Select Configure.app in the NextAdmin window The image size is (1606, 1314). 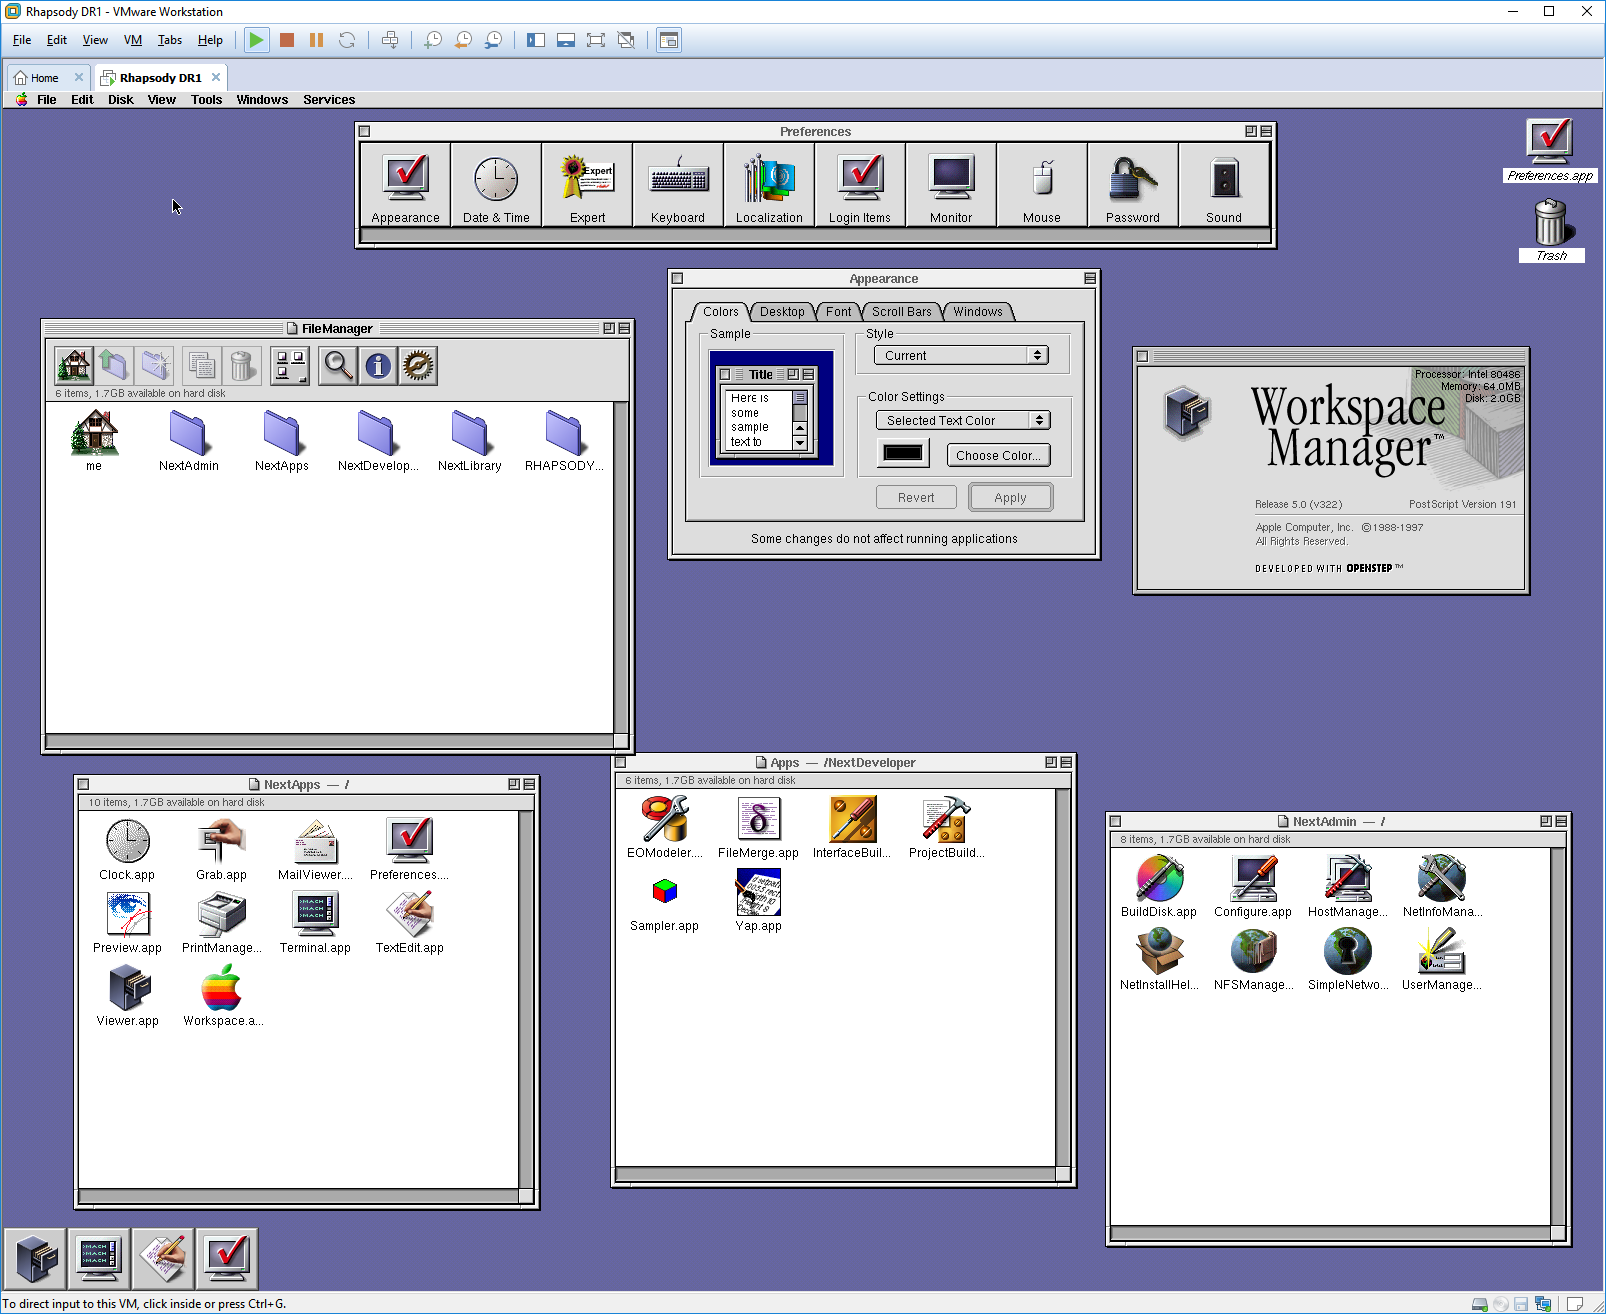[x=1253, y=886]
